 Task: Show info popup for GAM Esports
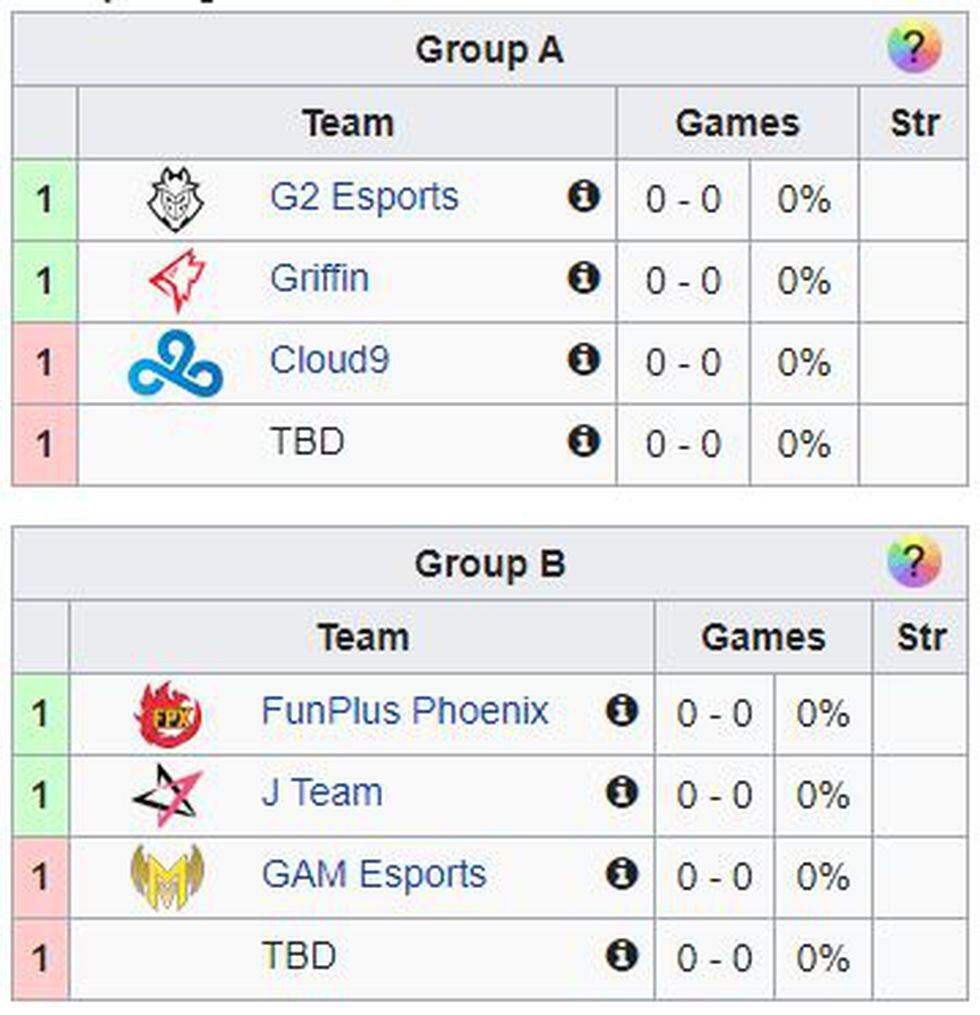click(x=621, y=875)
